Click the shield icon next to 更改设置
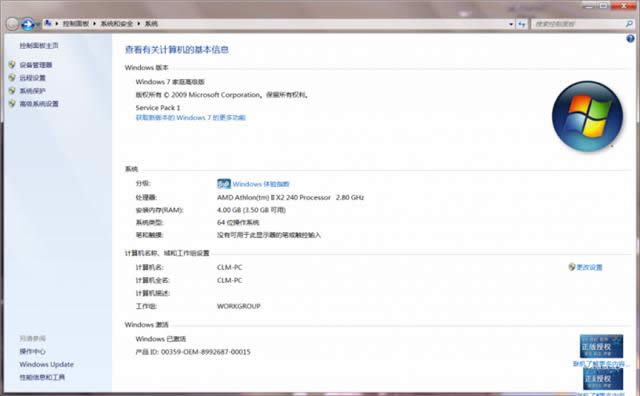The width and height of the screenshot is (640, 396). coord(572,267)
